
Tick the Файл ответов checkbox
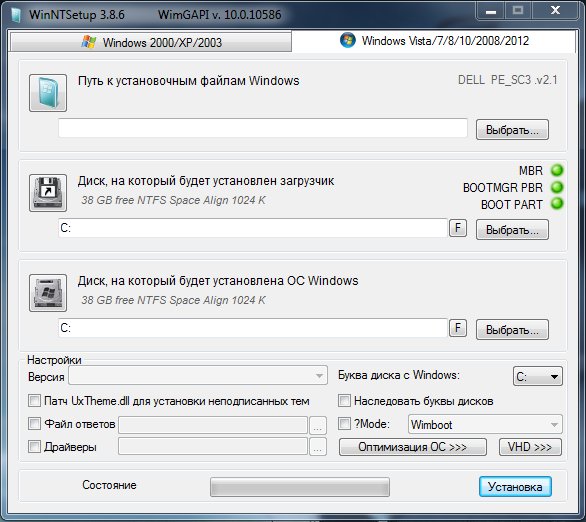(34, 424)
